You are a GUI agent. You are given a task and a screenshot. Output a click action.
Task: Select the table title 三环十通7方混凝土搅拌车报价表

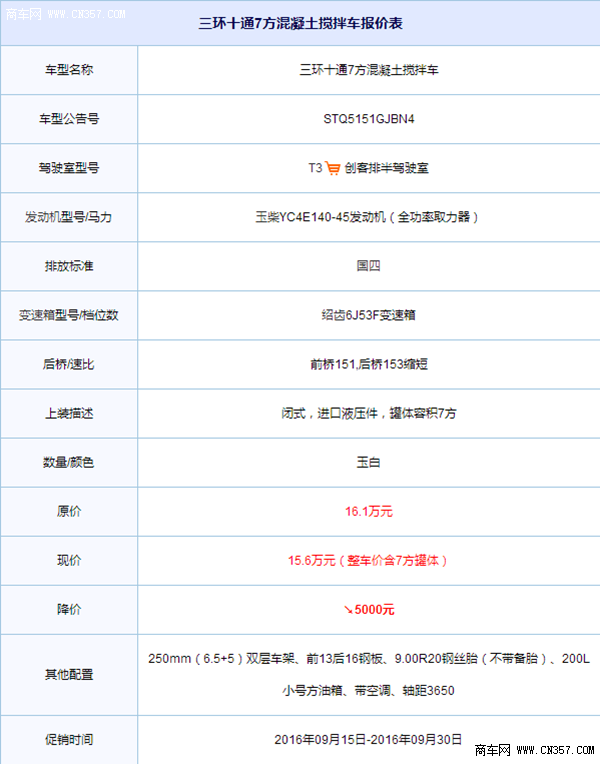point(300,23)
